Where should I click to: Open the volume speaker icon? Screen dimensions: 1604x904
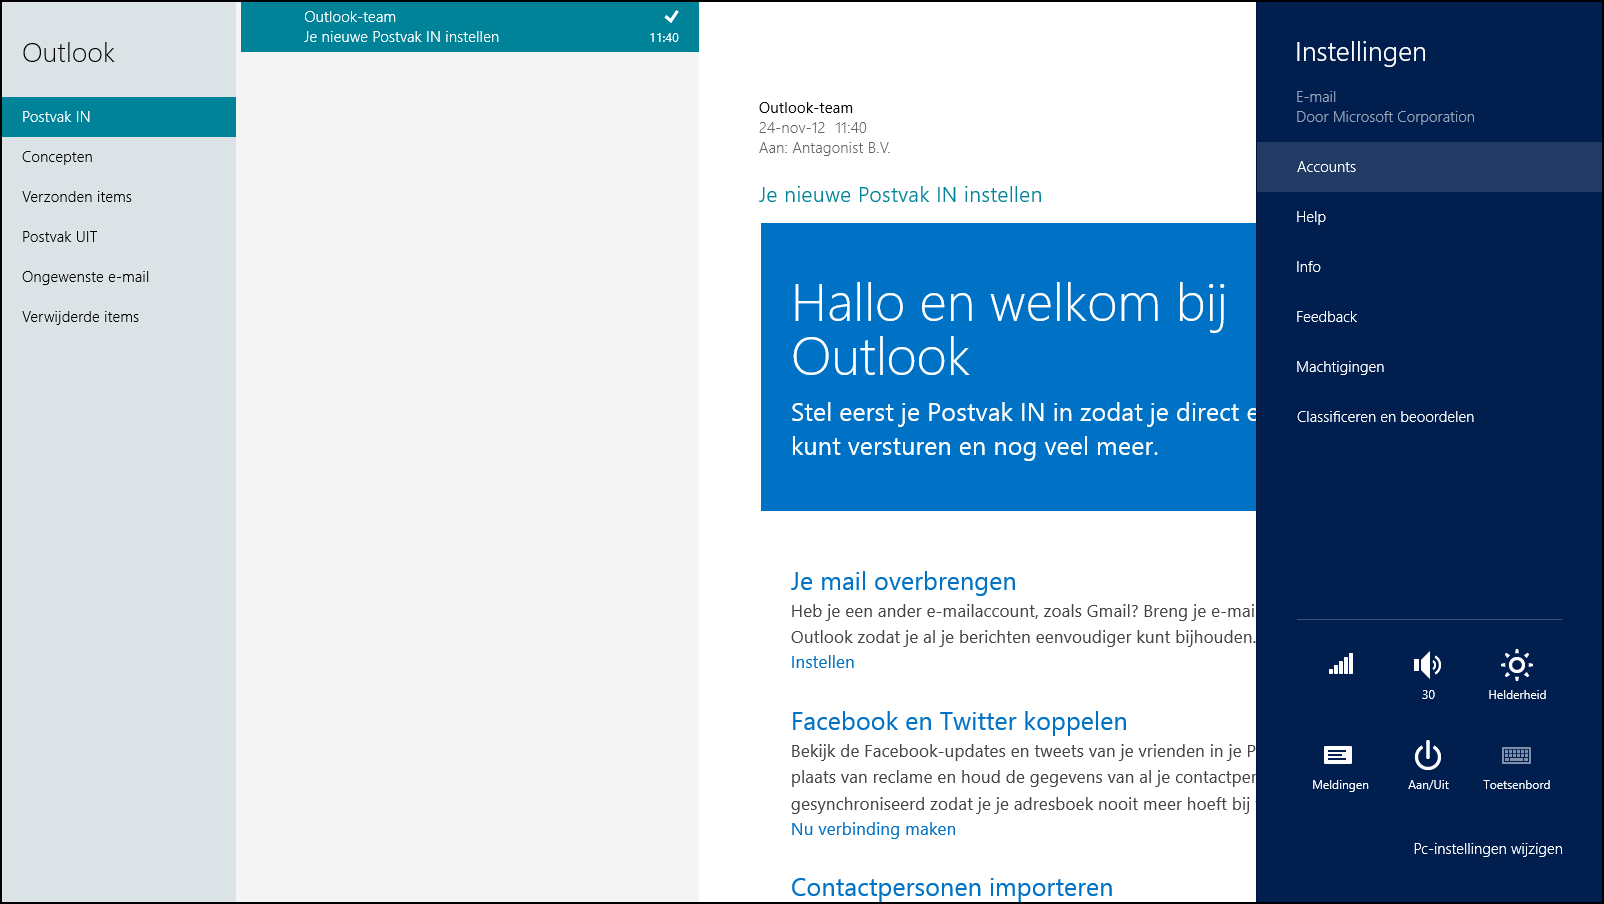[1428, 665]
